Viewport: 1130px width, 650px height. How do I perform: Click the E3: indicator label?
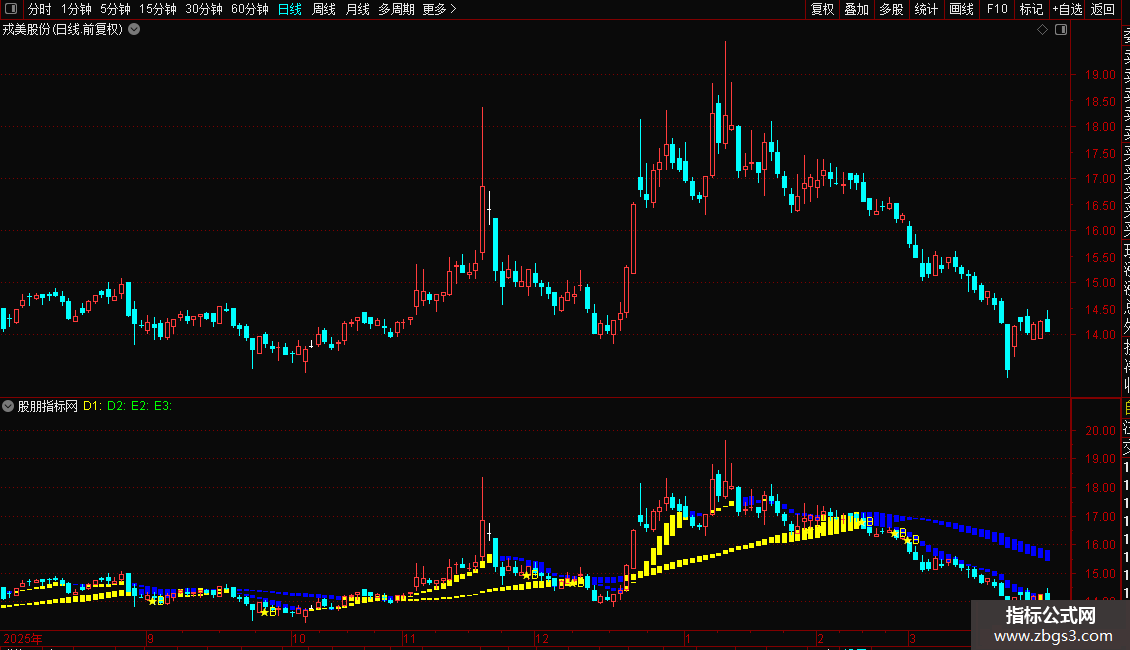(163, 406)
